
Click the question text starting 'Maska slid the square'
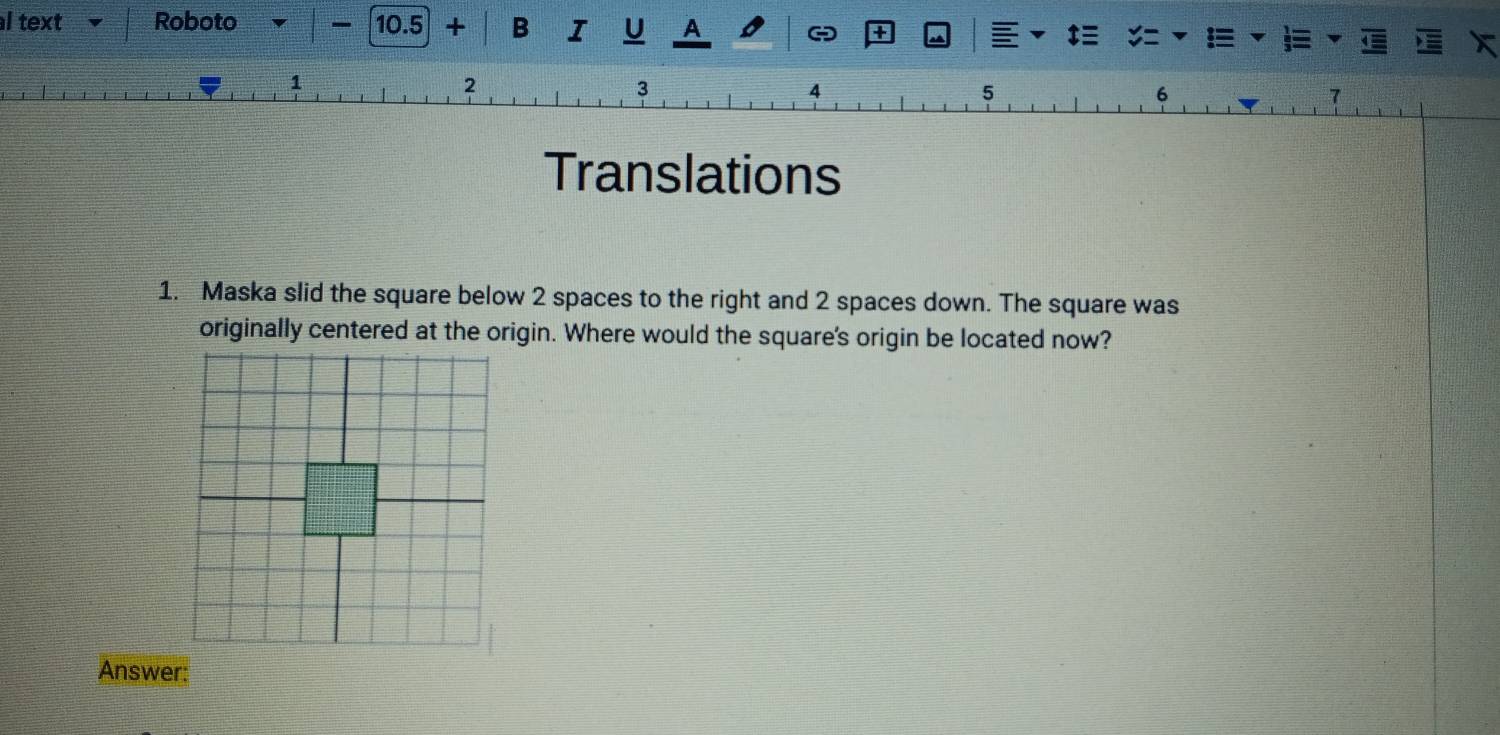click(x=690, y=299)
